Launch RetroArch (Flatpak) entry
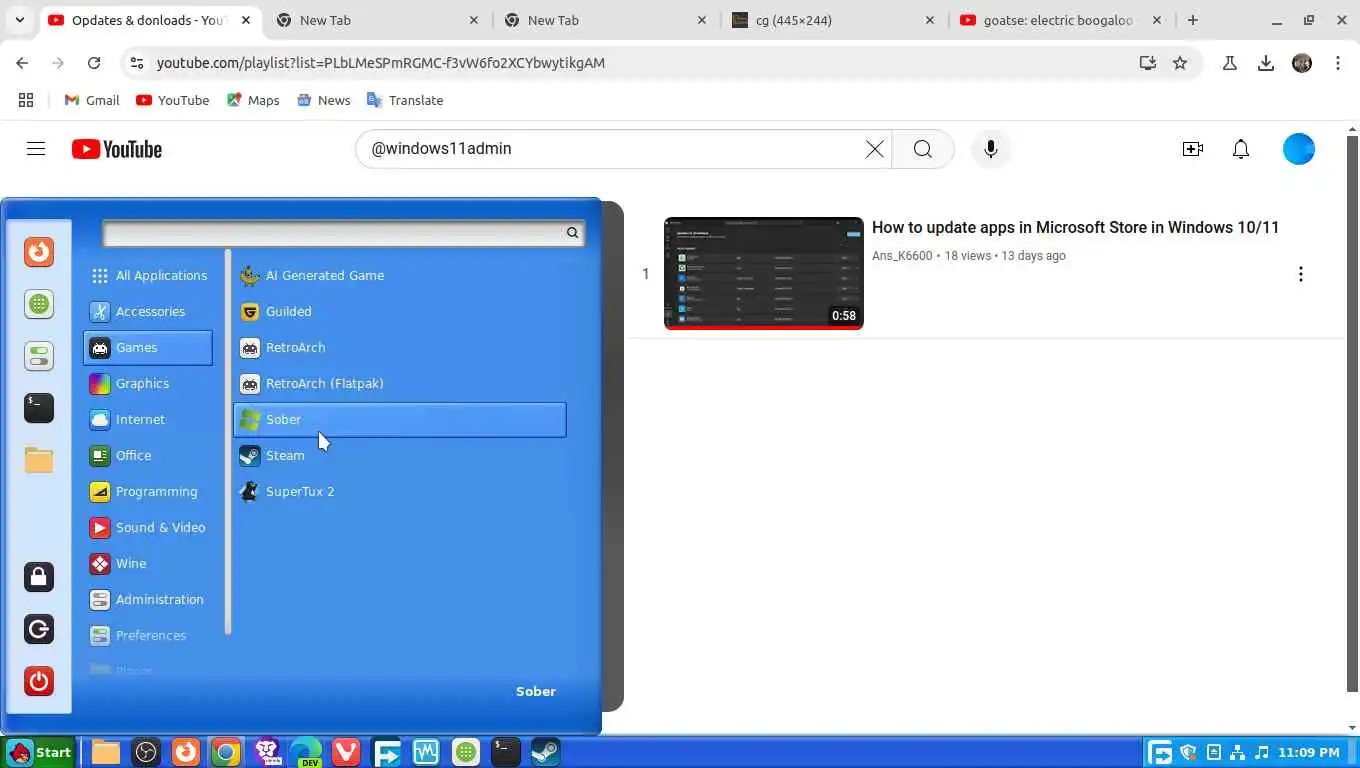The width and height of the screenshot is (1360, 768). [x=400, y=384]
